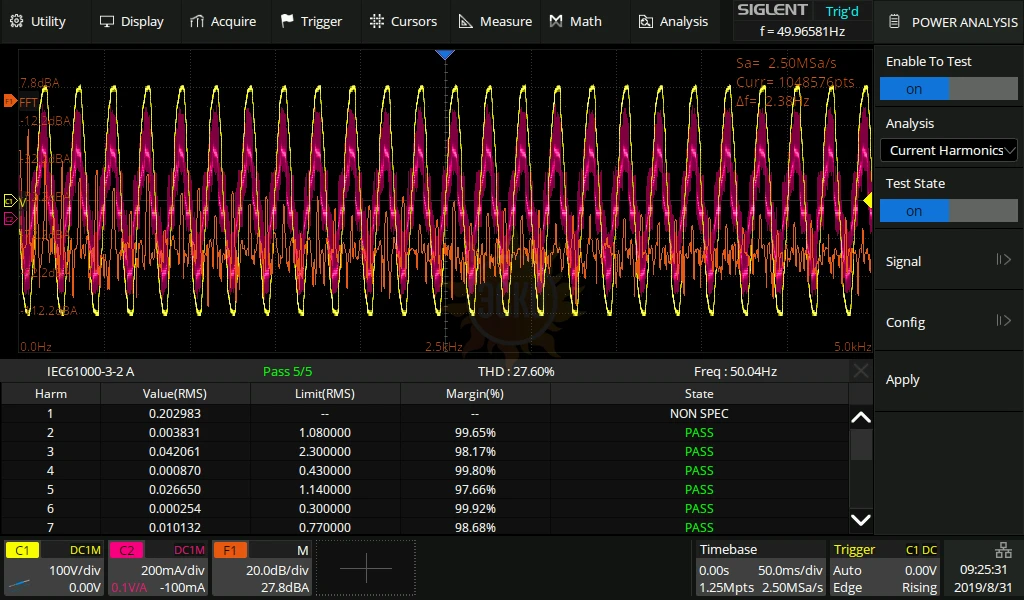This screenshot has width=1024, height=600.
Task: Click the Measure ruler icon
Action: [x=466, y=21]
